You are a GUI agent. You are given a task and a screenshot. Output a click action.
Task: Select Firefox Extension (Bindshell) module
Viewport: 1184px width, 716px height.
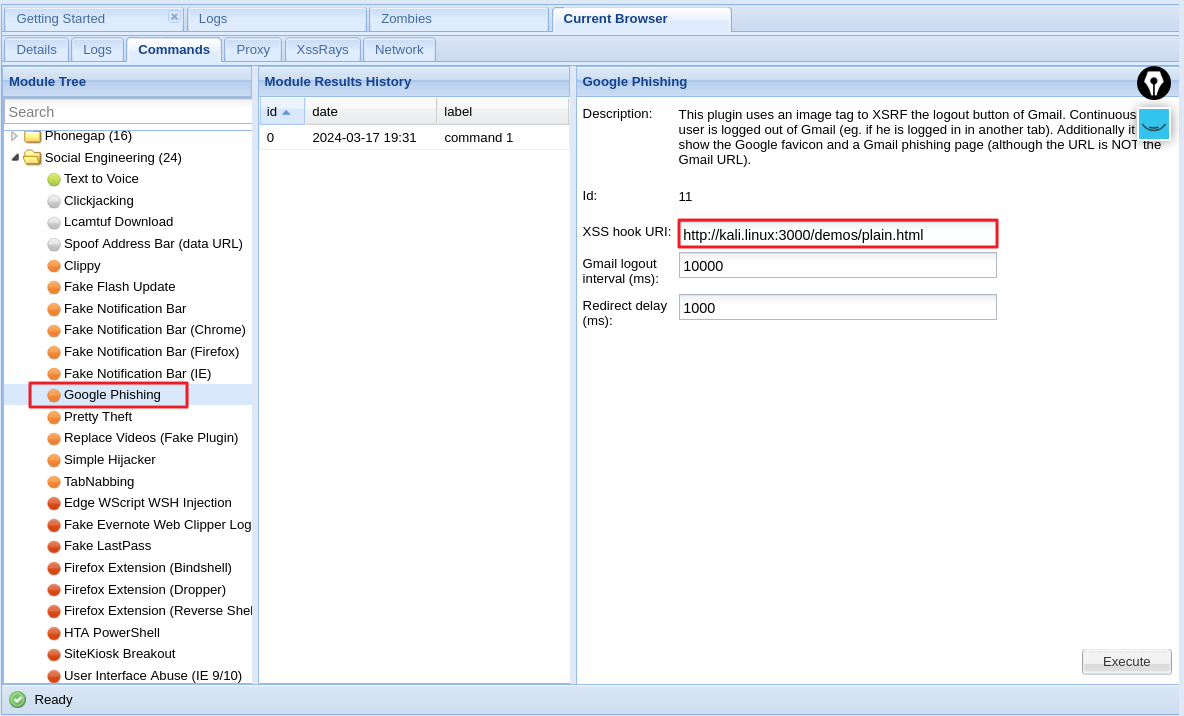pos(148,568)
